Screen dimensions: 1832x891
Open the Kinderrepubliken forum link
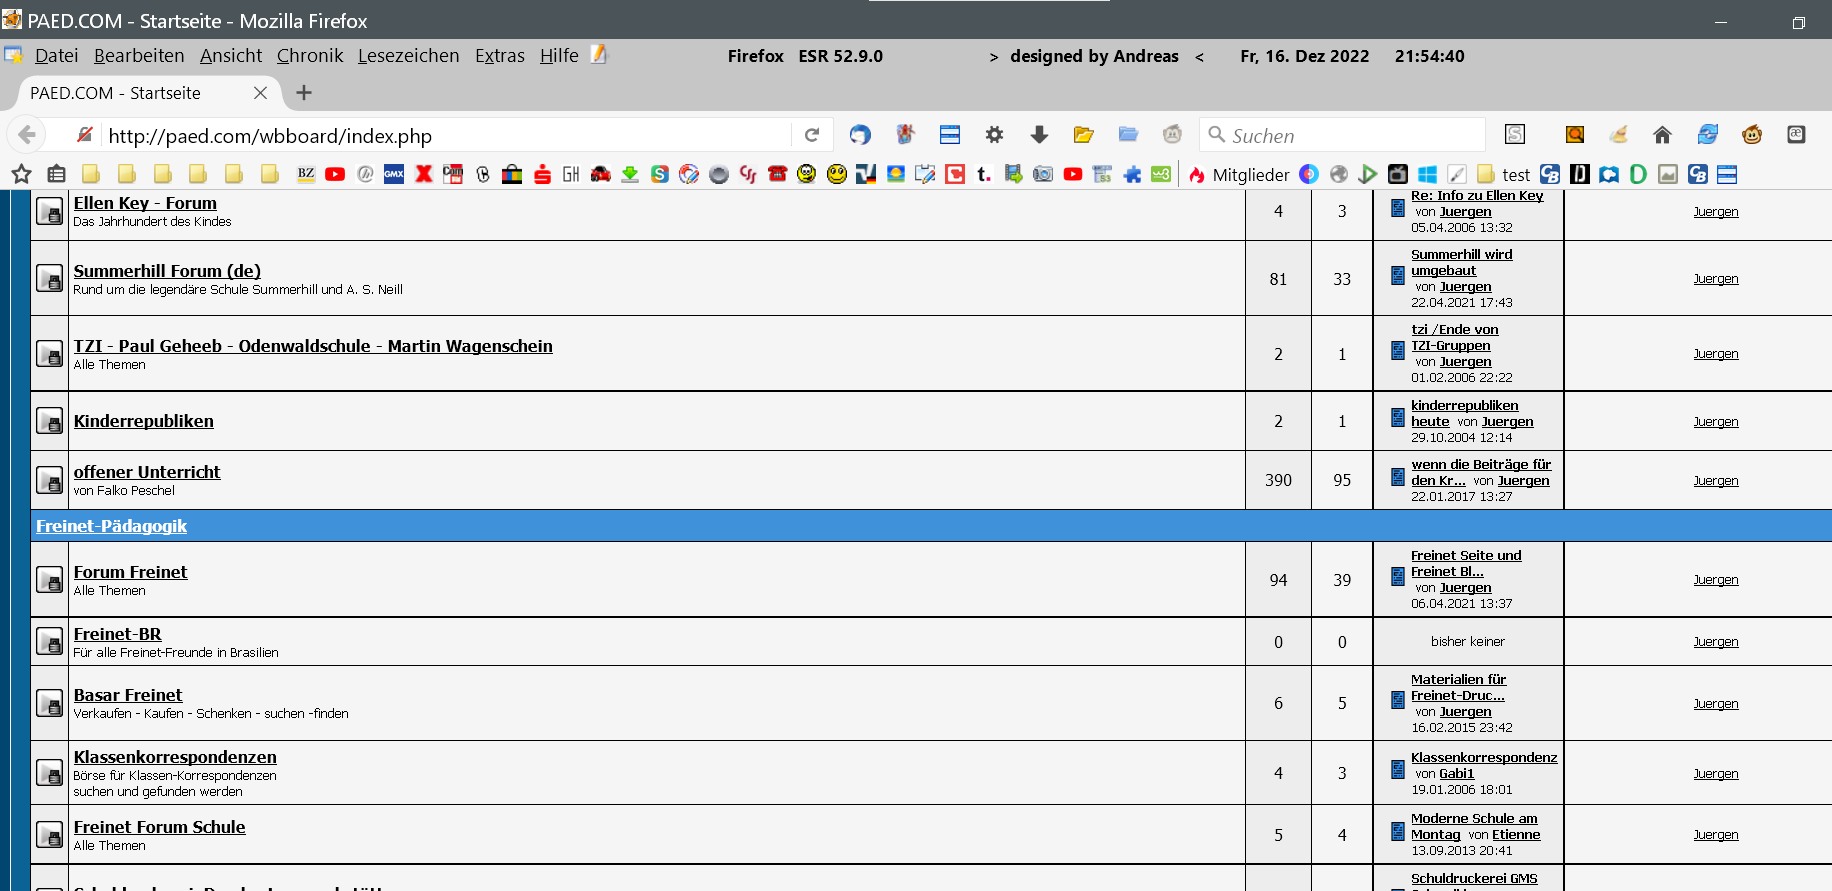click(144, 421)
